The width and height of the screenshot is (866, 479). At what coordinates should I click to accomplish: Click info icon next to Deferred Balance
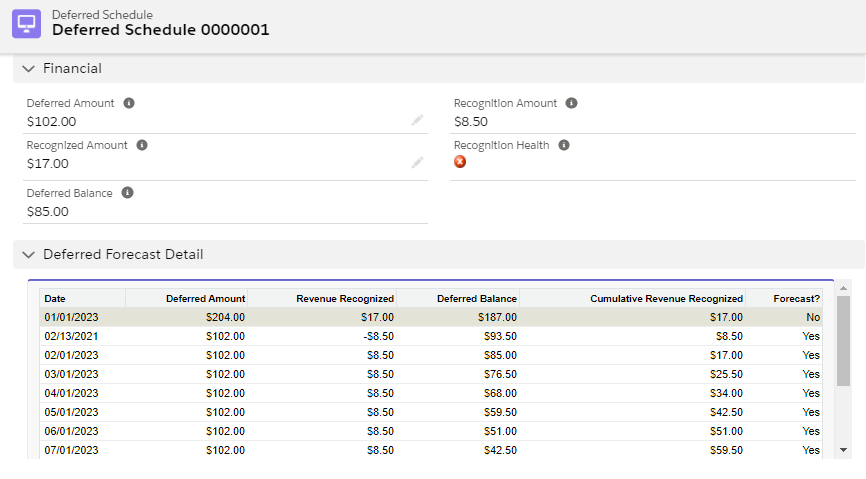pyautogui.click(x=128, y=193)
